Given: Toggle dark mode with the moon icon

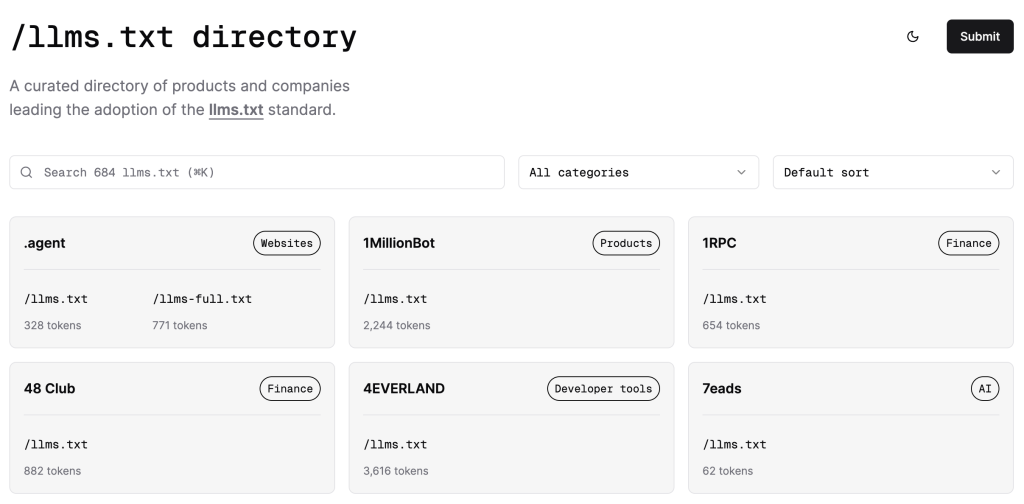Looking at the screenshot, I should 913,37.
